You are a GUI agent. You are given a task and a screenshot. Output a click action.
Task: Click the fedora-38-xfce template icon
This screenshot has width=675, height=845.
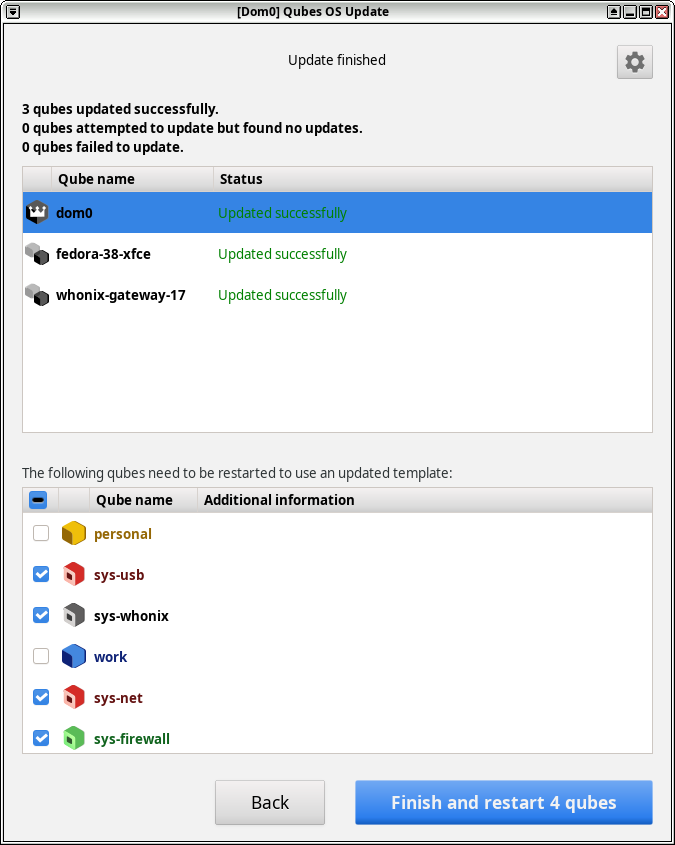point(37,254)
